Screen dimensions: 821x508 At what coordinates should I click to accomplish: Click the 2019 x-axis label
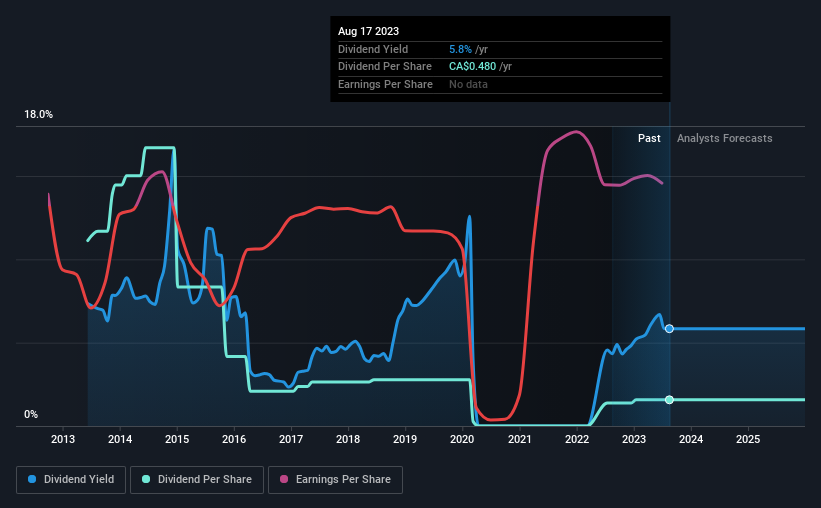pyautogui.click(x=405, y=439)
